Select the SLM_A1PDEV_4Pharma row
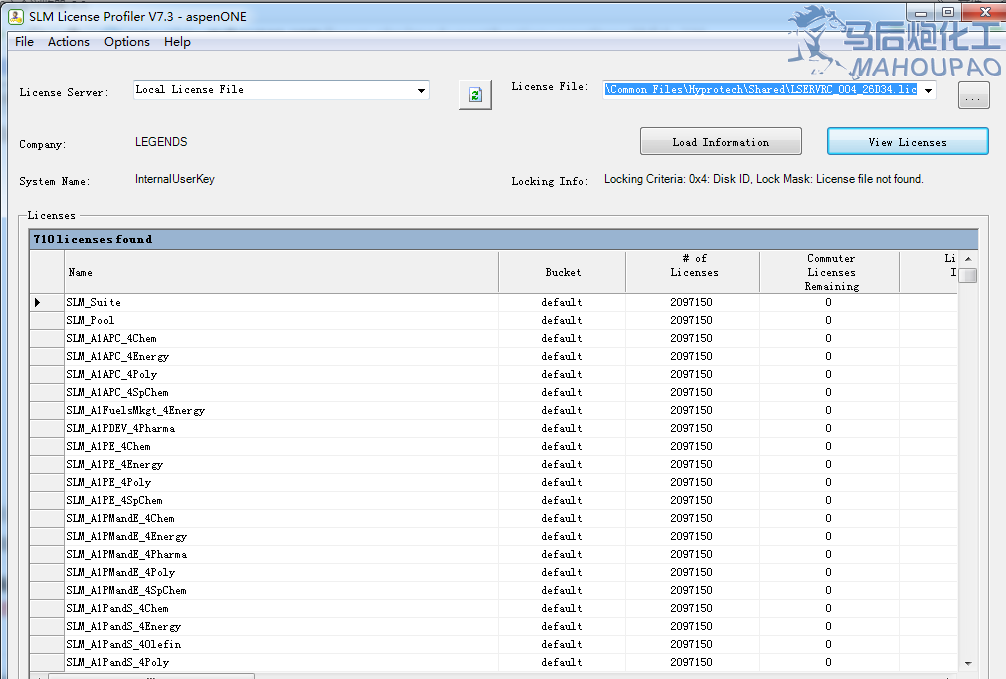The image size is (1006, 679). point(493,428)
